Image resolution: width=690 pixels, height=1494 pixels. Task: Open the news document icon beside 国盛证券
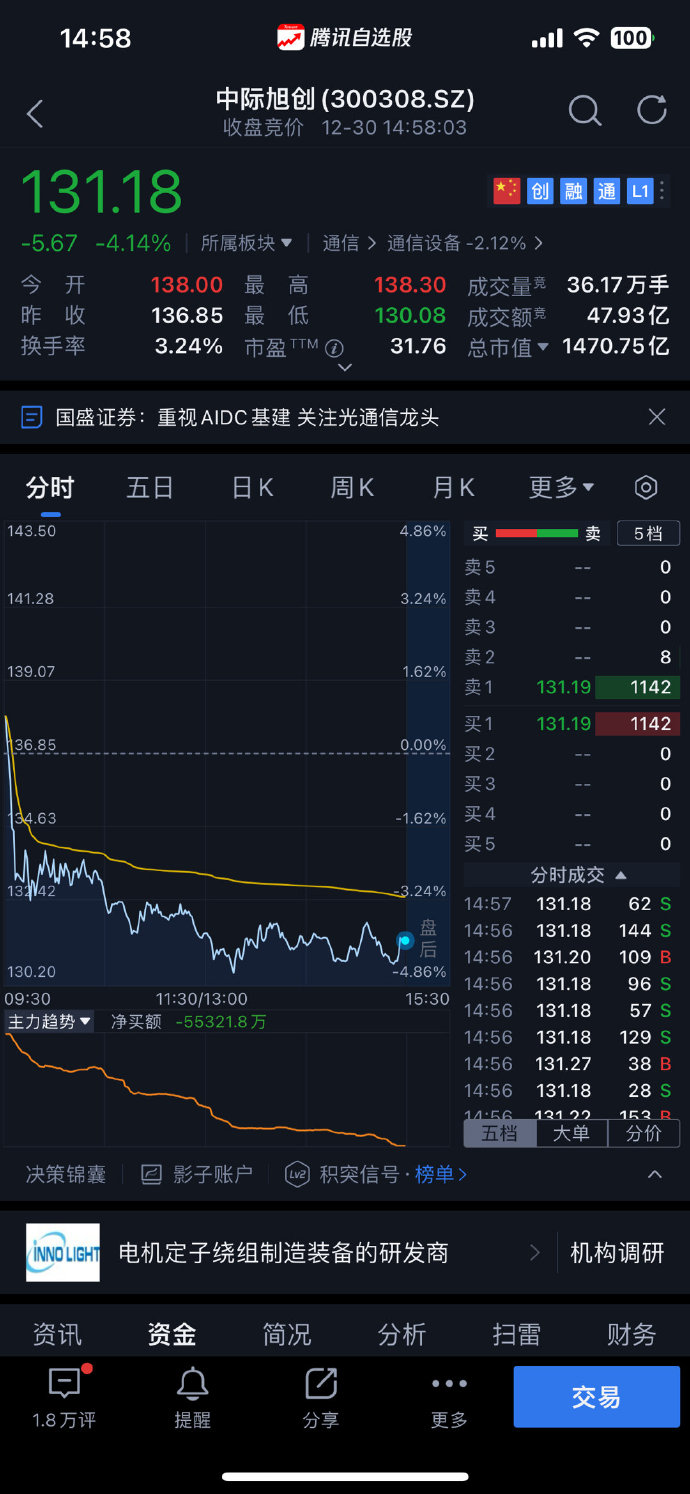32,417
